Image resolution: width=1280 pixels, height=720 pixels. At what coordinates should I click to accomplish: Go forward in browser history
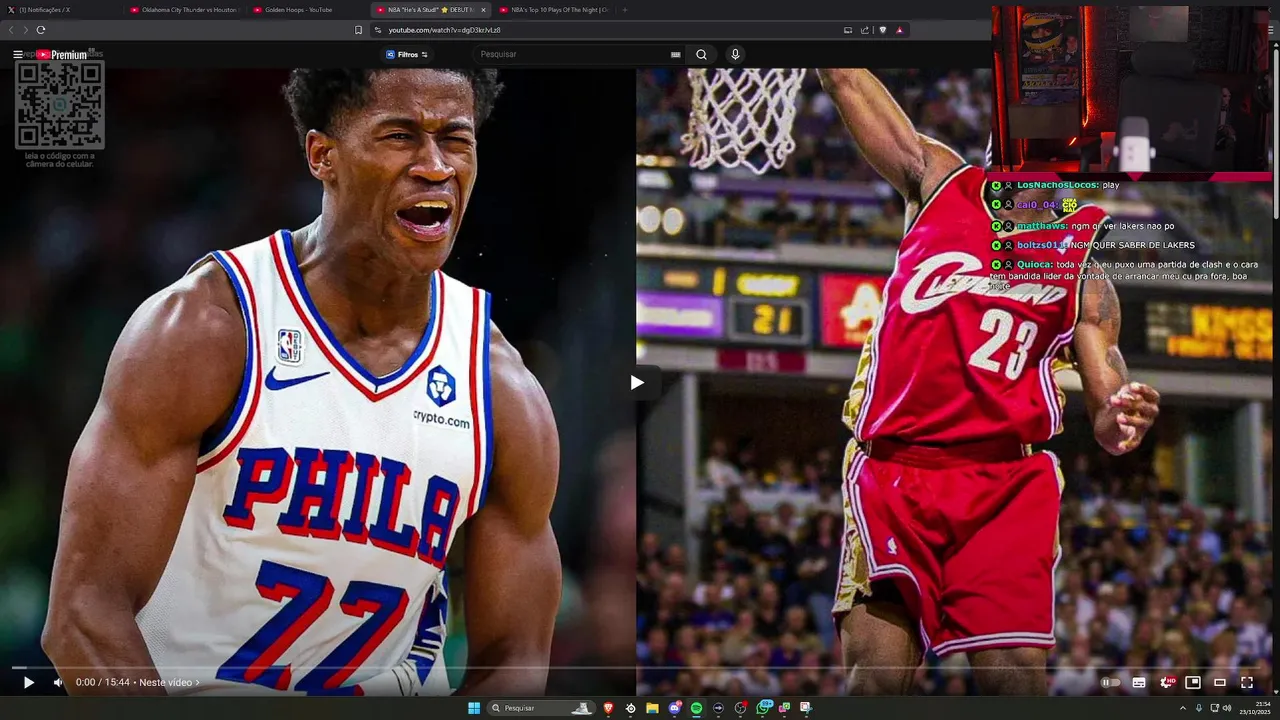click(25, 30)
